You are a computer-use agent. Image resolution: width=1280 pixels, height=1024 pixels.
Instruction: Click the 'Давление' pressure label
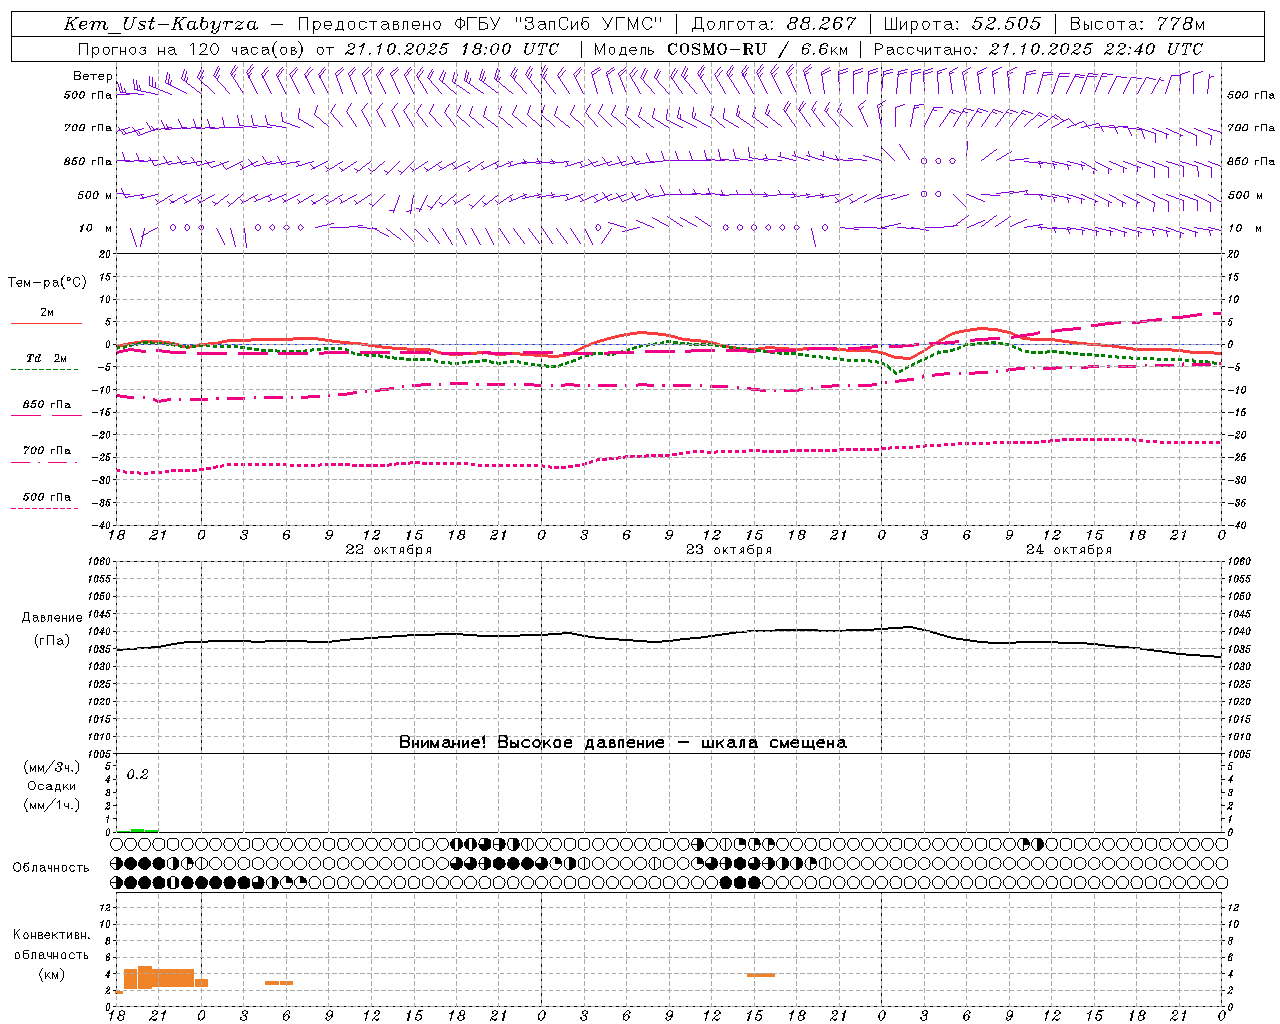click(x=52, y=618)
